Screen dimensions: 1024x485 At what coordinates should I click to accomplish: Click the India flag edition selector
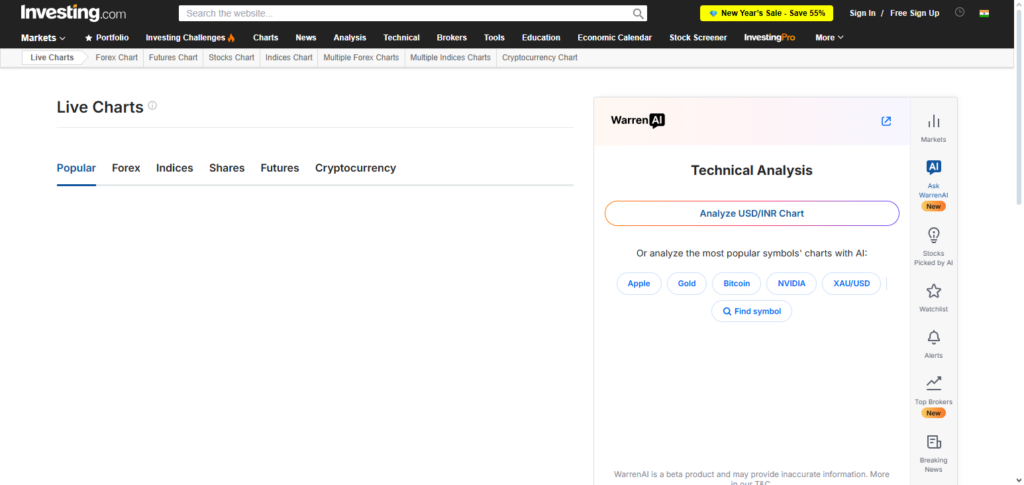coord(984,13)
